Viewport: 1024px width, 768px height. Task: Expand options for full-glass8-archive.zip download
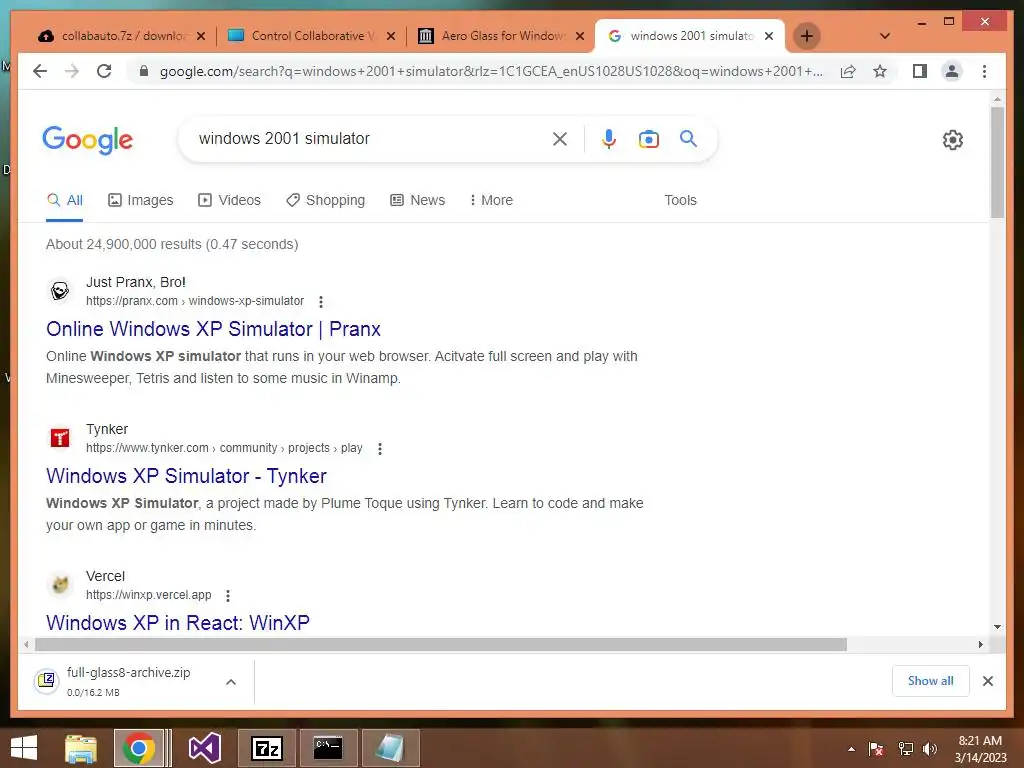tap(231, 682)
